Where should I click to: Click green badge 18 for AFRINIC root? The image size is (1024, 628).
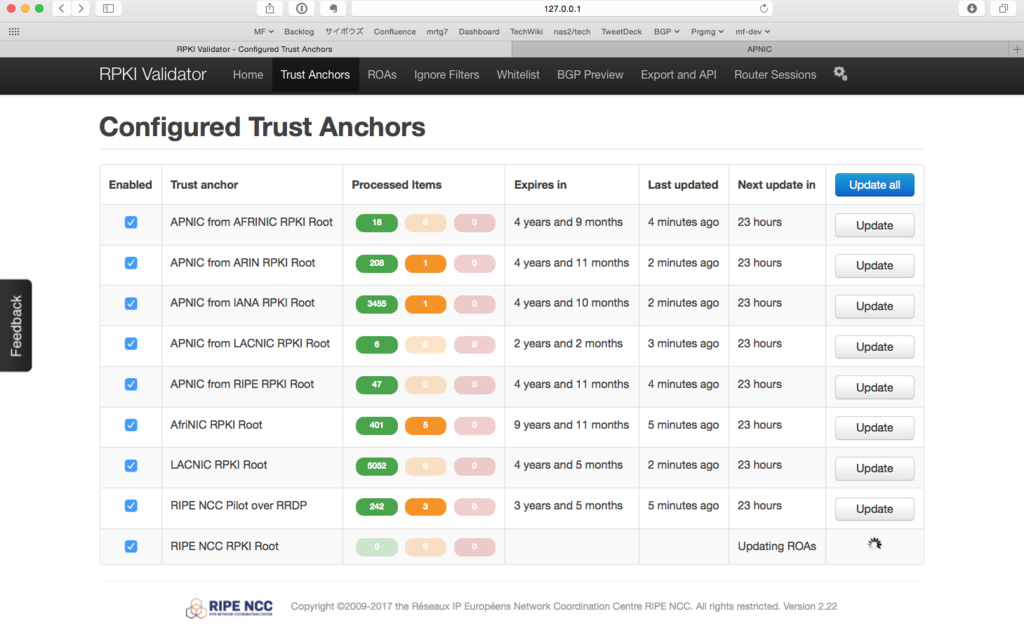coord(377,223)
